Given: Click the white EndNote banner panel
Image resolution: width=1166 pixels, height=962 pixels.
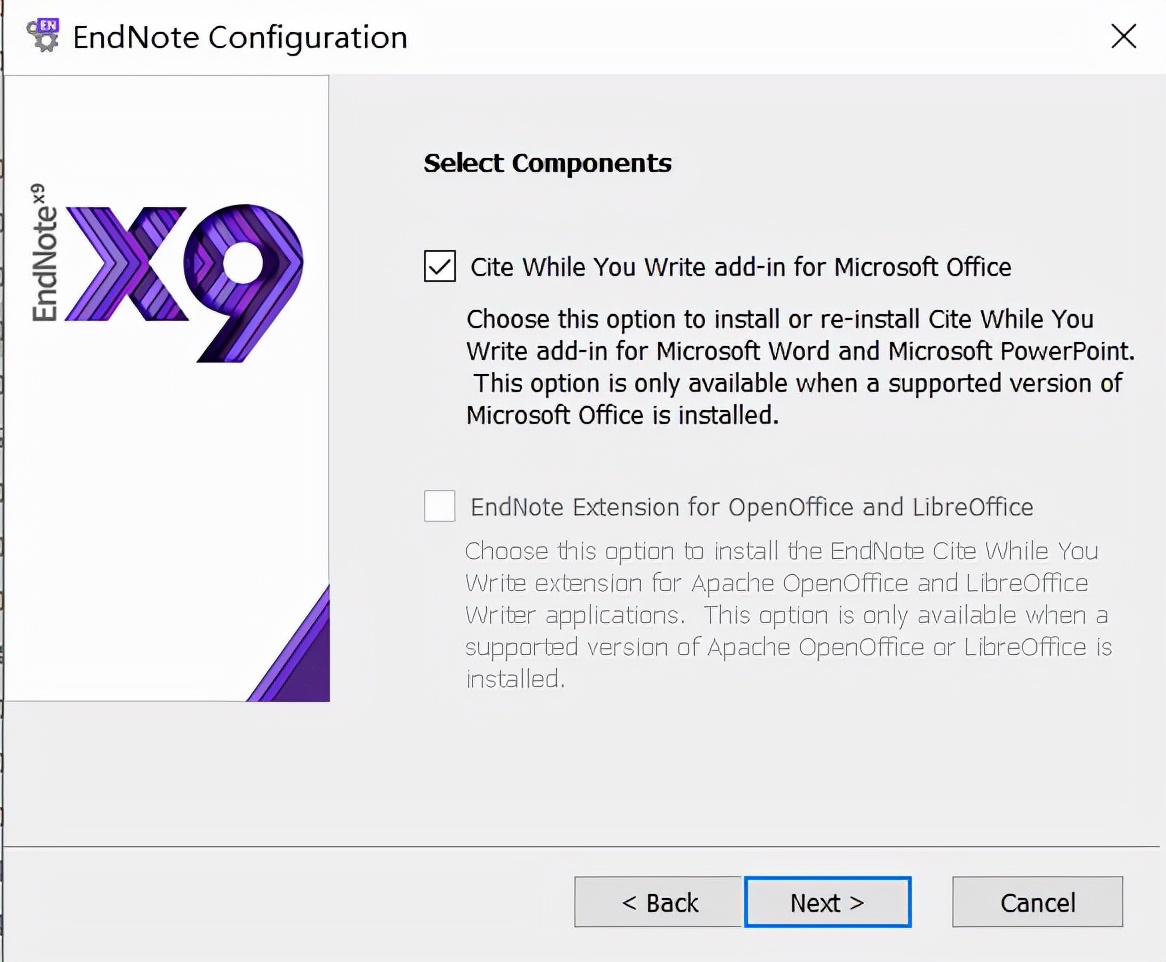Looking at the screenshot, I should point(167,388).
